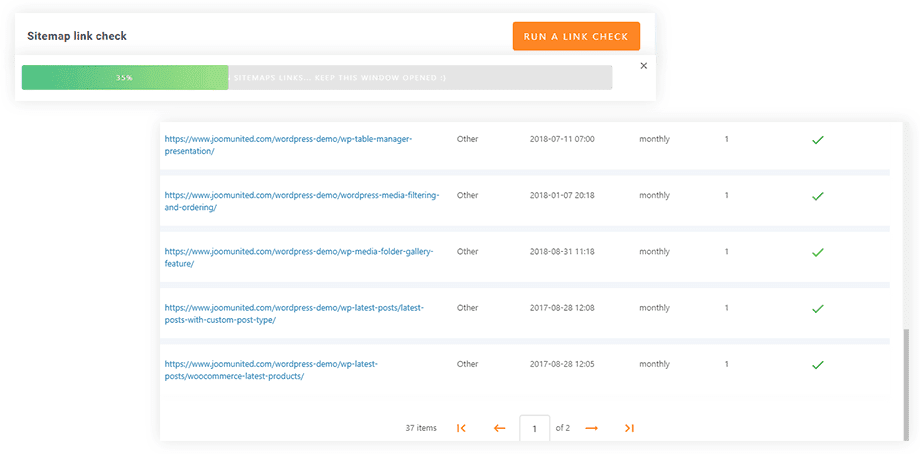Click checkmark for custom-post-type row
Image resolution: width=920 pixels, height=454 pixels.
tap(817, 308)
